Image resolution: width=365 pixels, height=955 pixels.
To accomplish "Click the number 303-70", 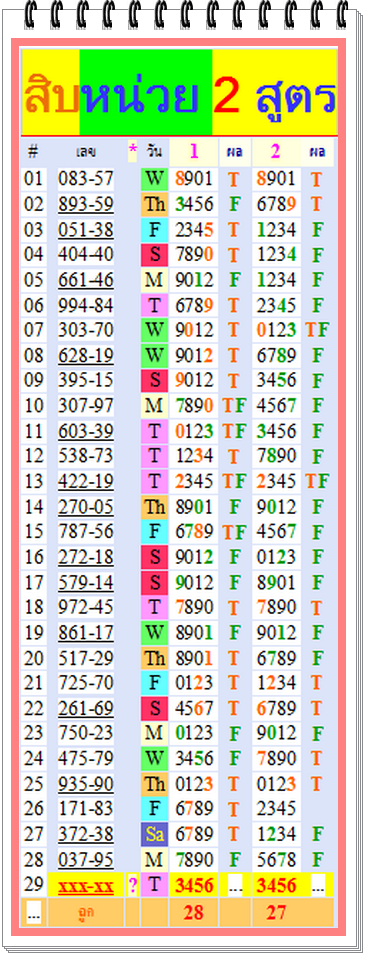I will click(86, 330).
